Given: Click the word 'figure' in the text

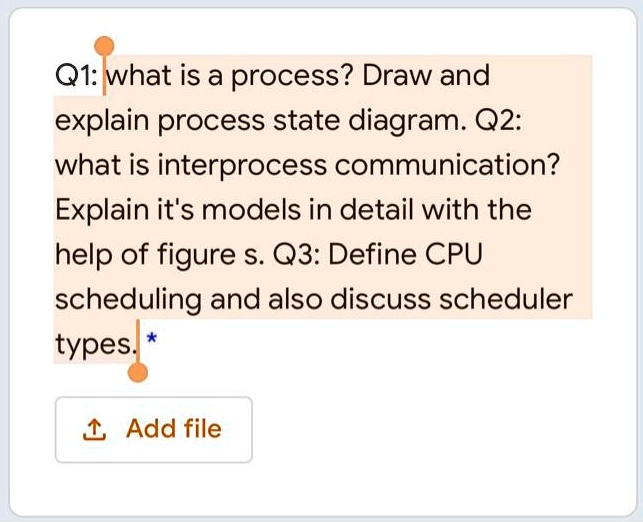Looking at the screenshot, I should (x=195, y=255).
